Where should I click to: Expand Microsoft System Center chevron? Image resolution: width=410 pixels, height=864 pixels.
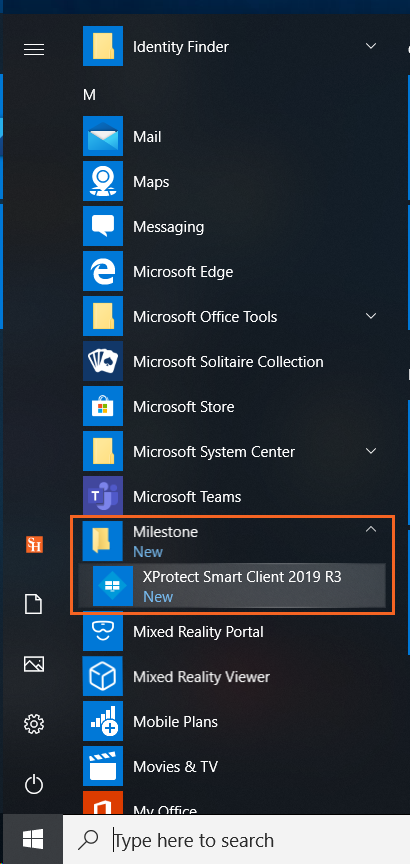pos(371,451)
